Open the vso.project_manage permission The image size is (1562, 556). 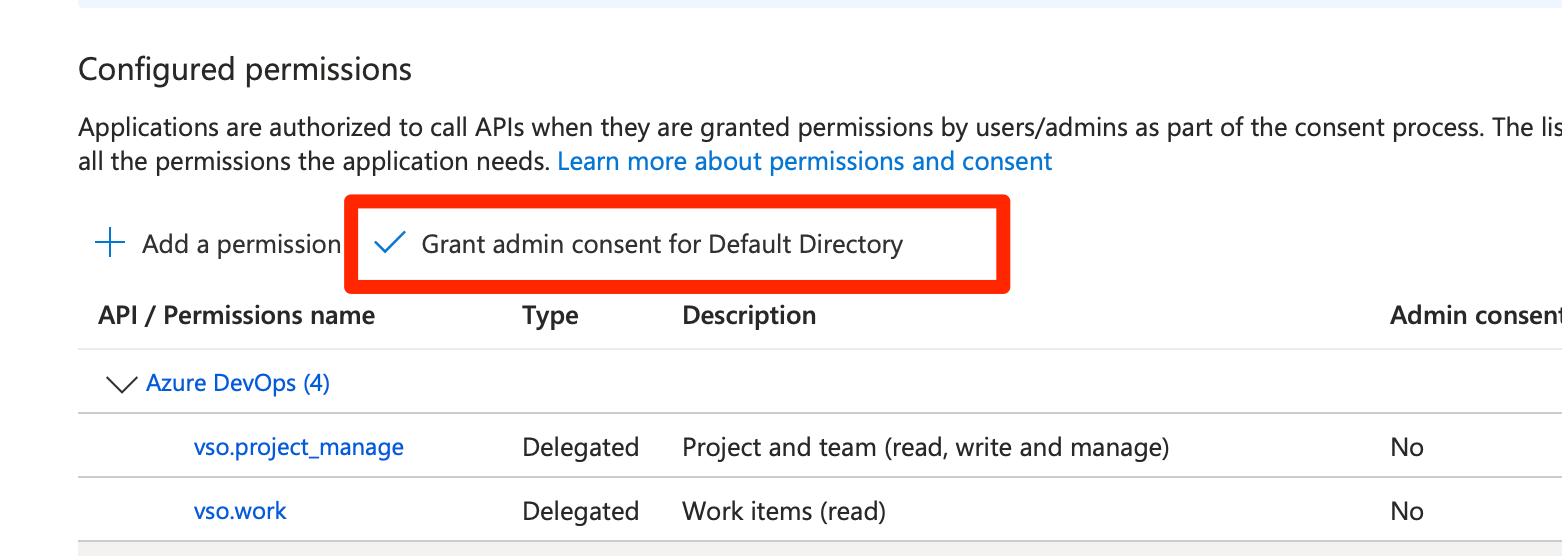[x=298, y=447]
